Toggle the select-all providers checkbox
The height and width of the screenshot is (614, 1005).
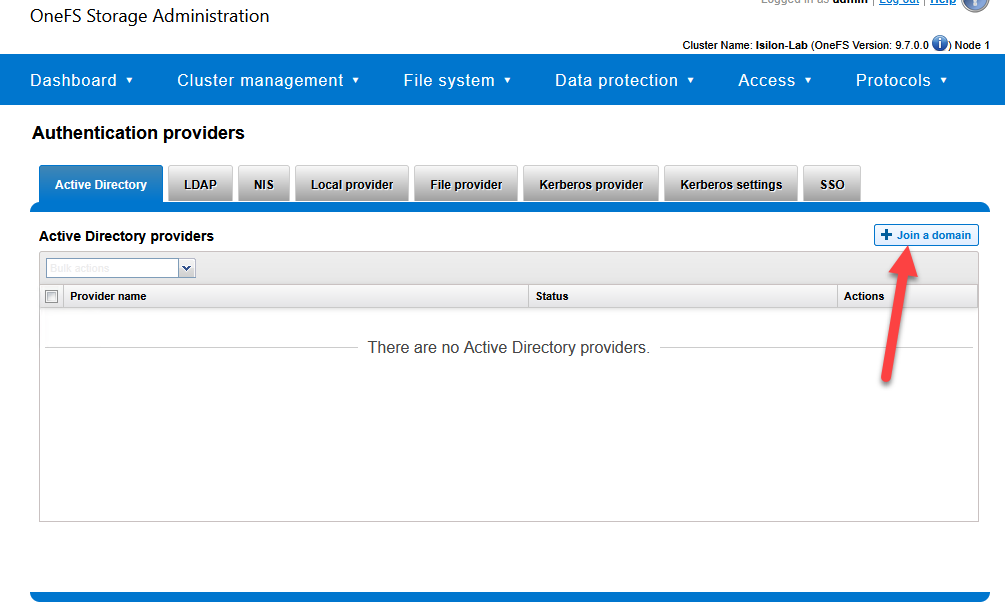[51, 296]
